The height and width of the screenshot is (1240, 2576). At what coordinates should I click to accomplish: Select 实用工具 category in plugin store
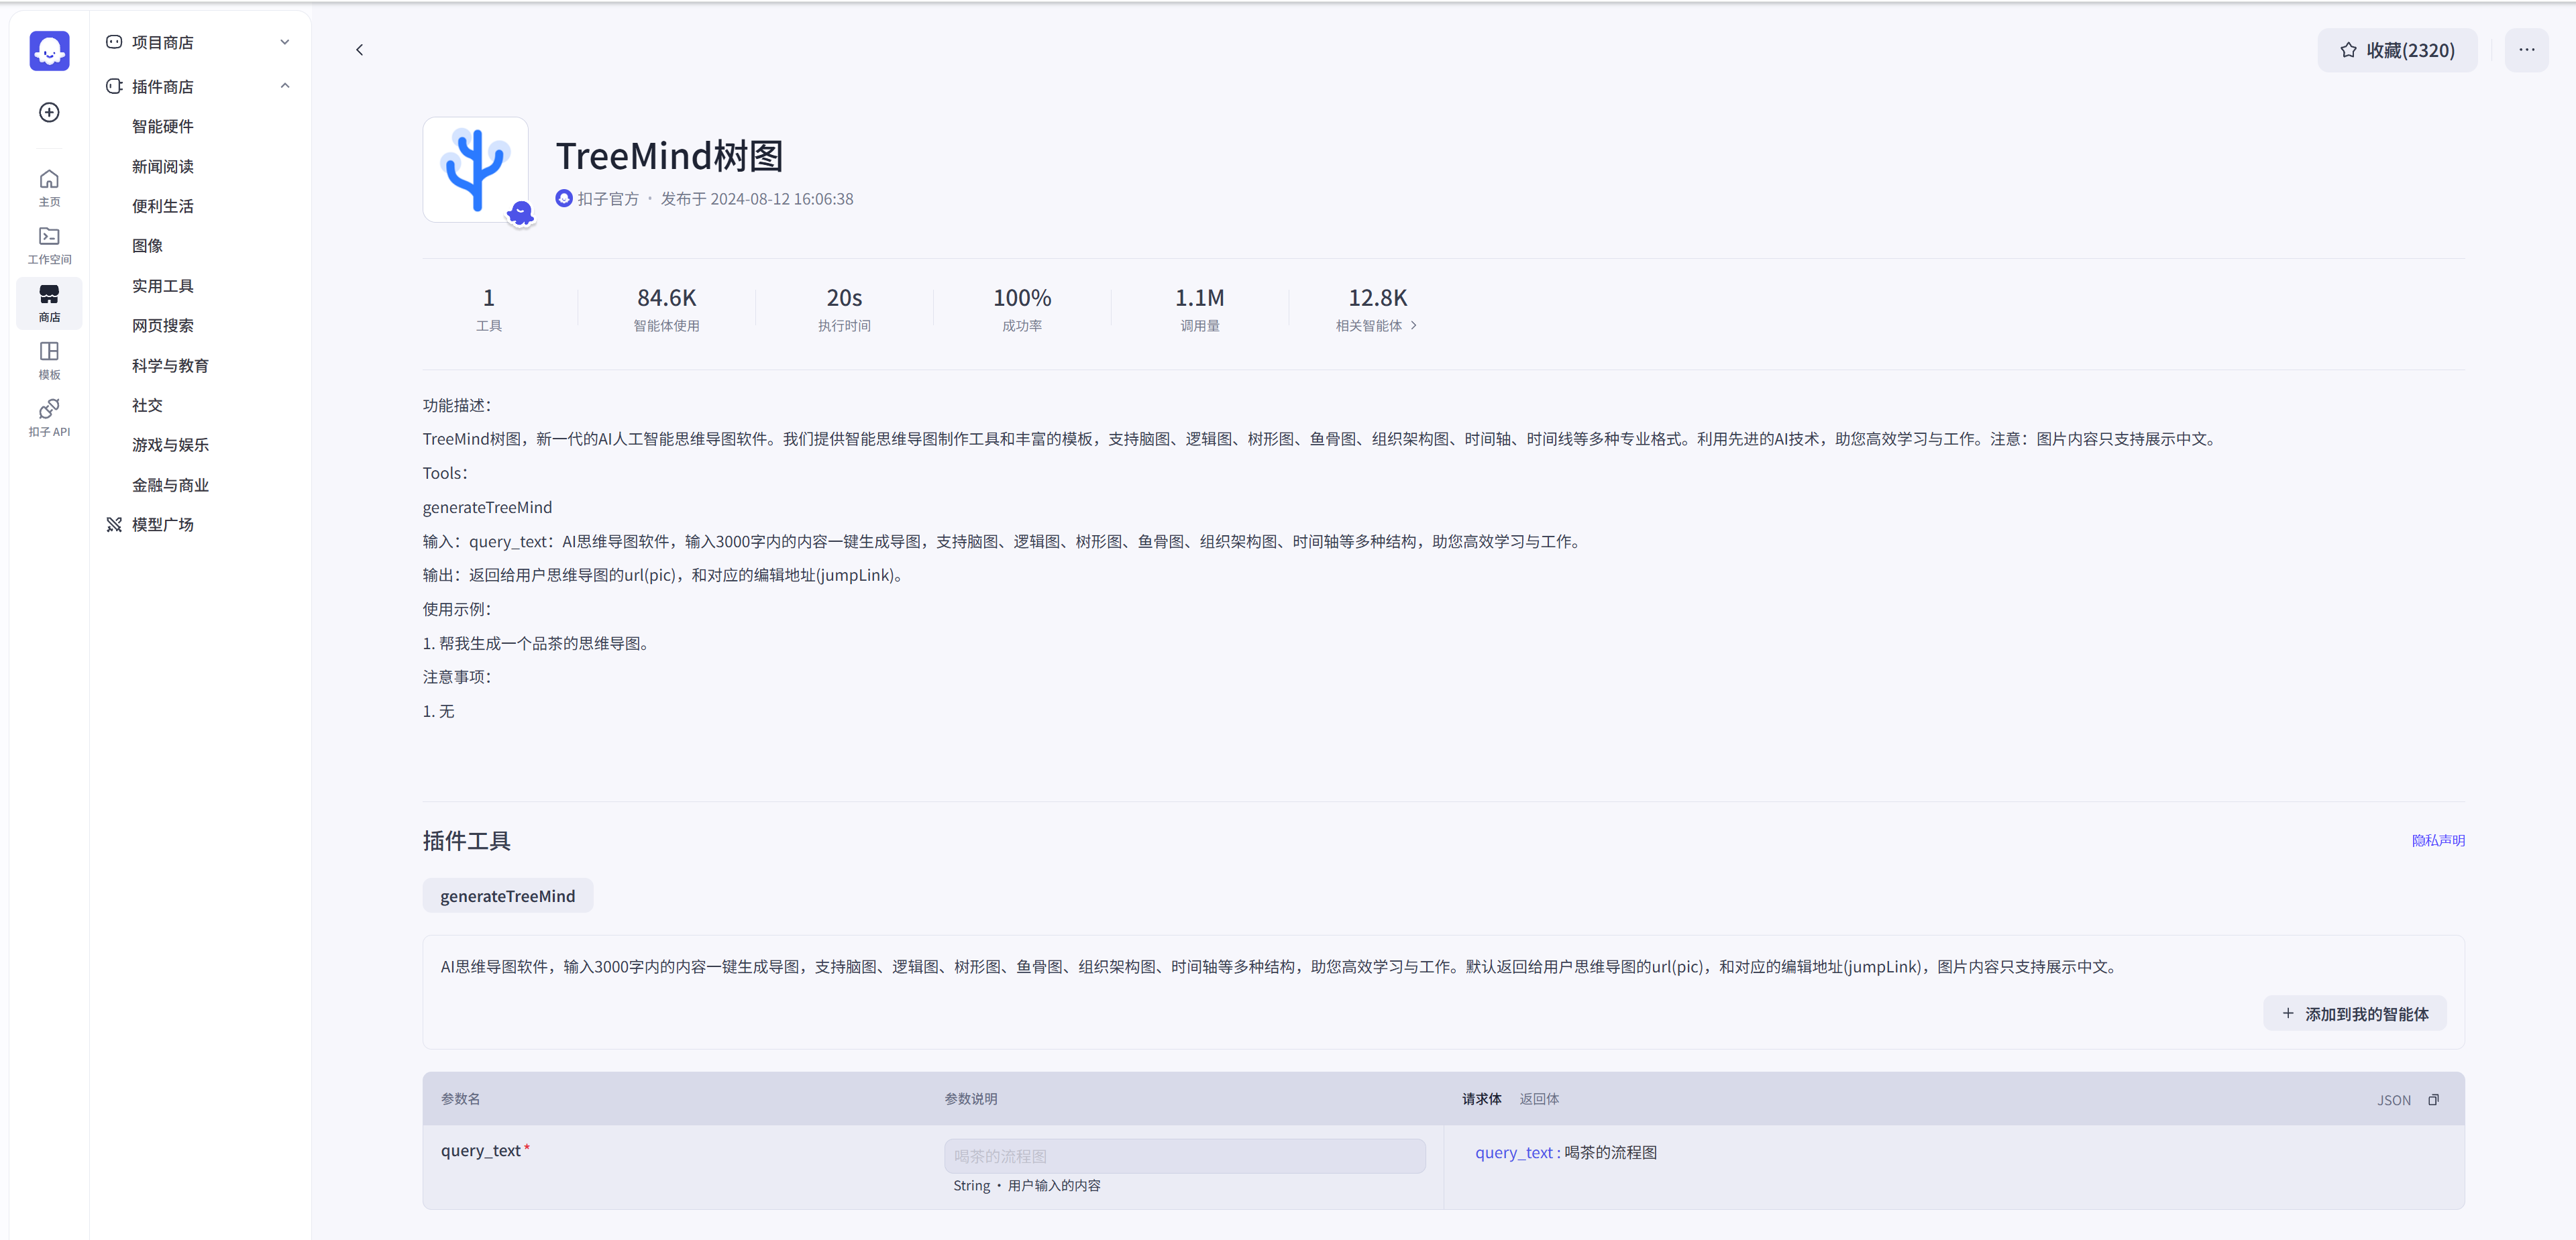click(163, 286)
